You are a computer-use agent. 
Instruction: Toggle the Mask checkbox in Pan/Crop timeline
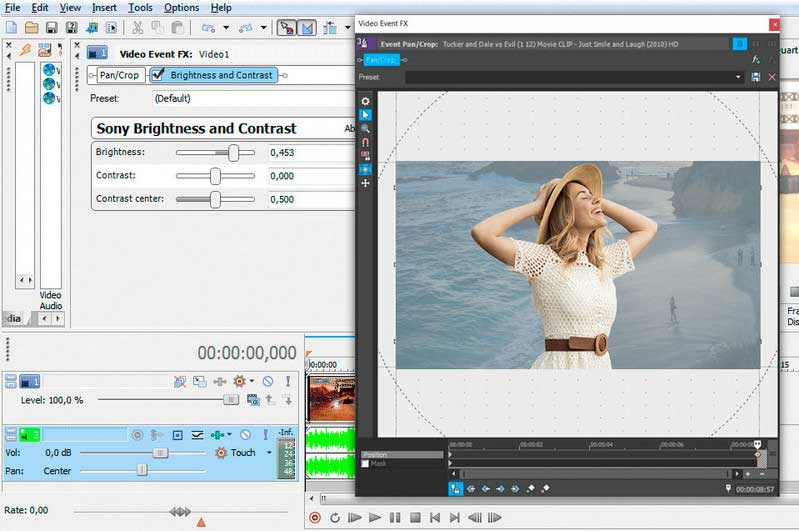(365, 464)
